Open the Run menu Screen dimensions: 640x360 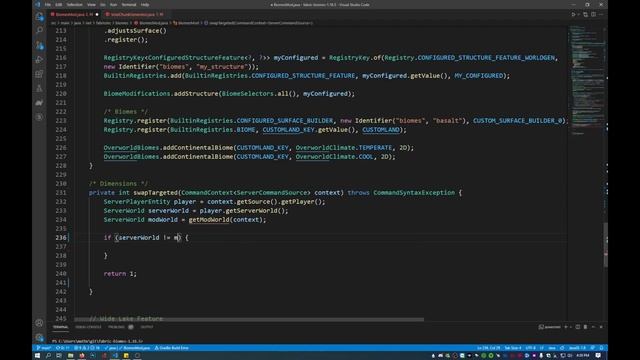point(113,4)
